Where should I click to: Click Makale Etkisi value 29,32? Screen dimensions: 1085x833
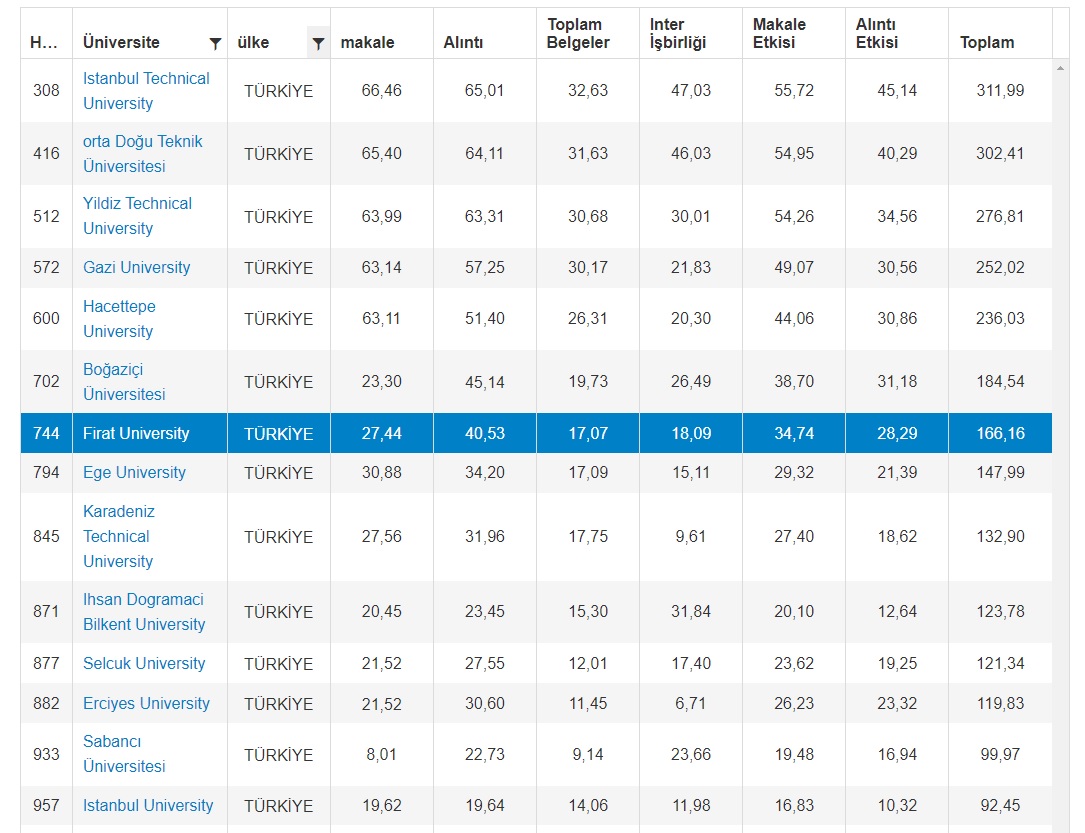794,472
